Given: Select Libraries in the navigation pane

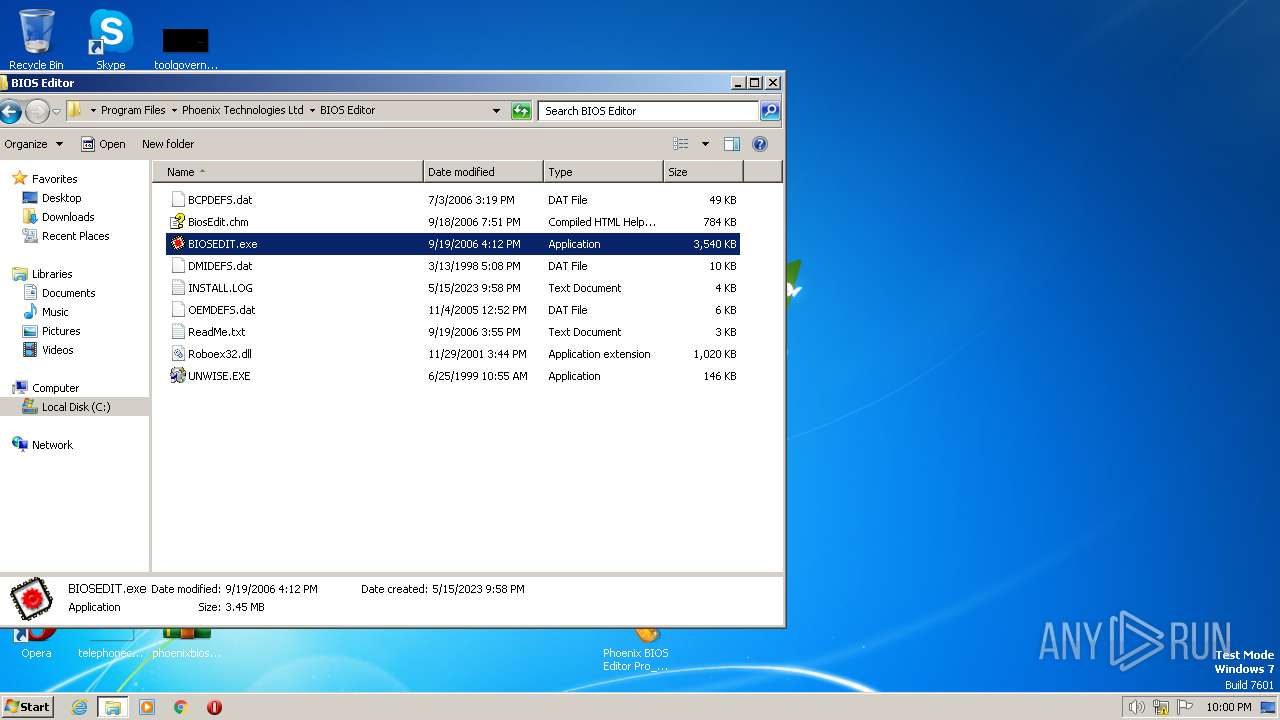Looking at the screenshot, I should tap(51, 274).
